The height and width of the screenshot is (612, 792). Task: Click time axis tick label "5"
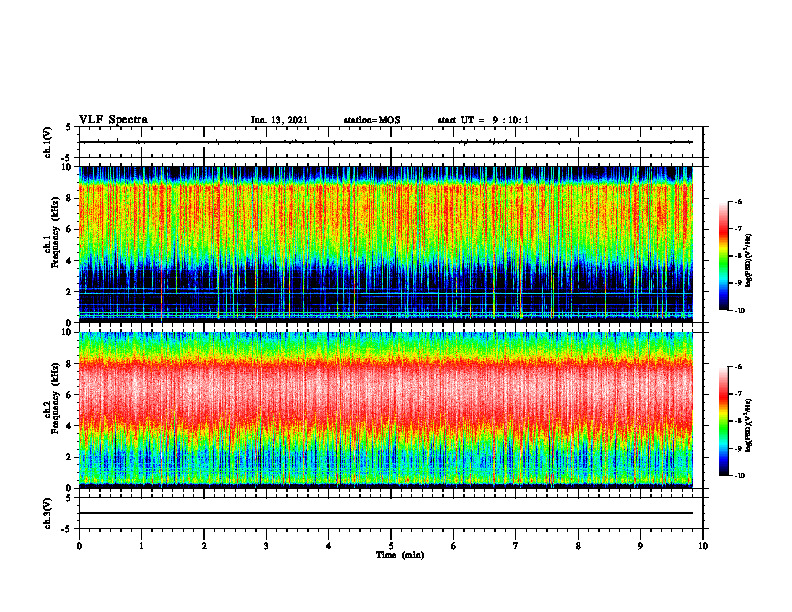click(x=391, y=546)
